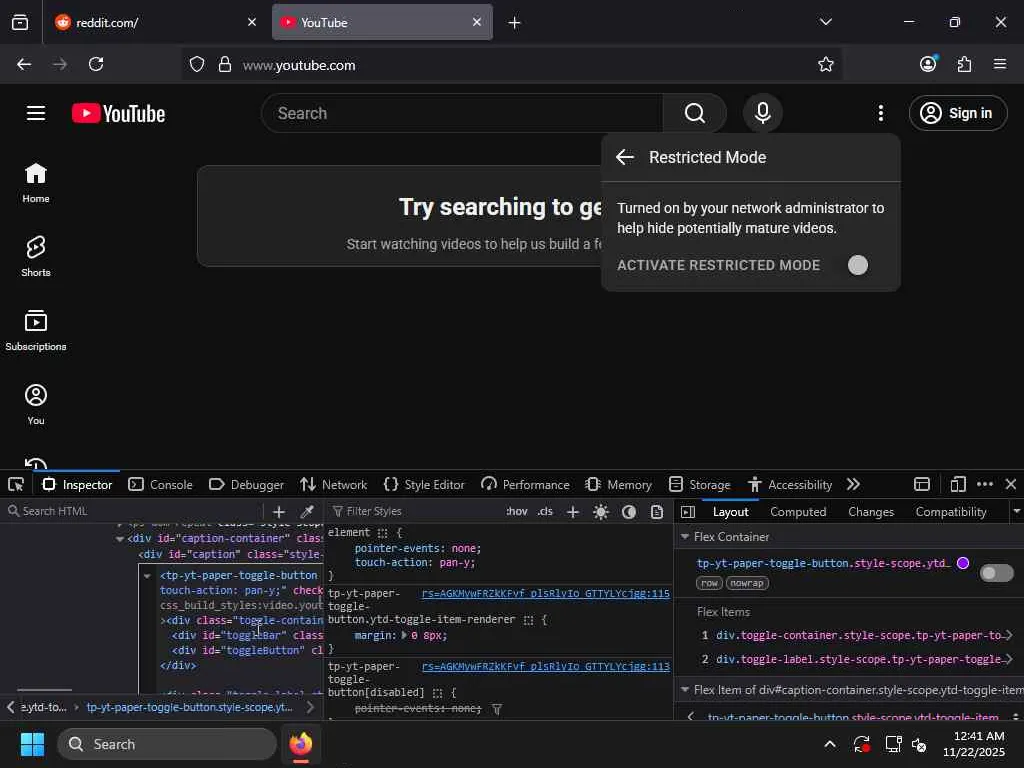Switch to the Console tab
1024x768 pixels.
(x=161, y=485)
